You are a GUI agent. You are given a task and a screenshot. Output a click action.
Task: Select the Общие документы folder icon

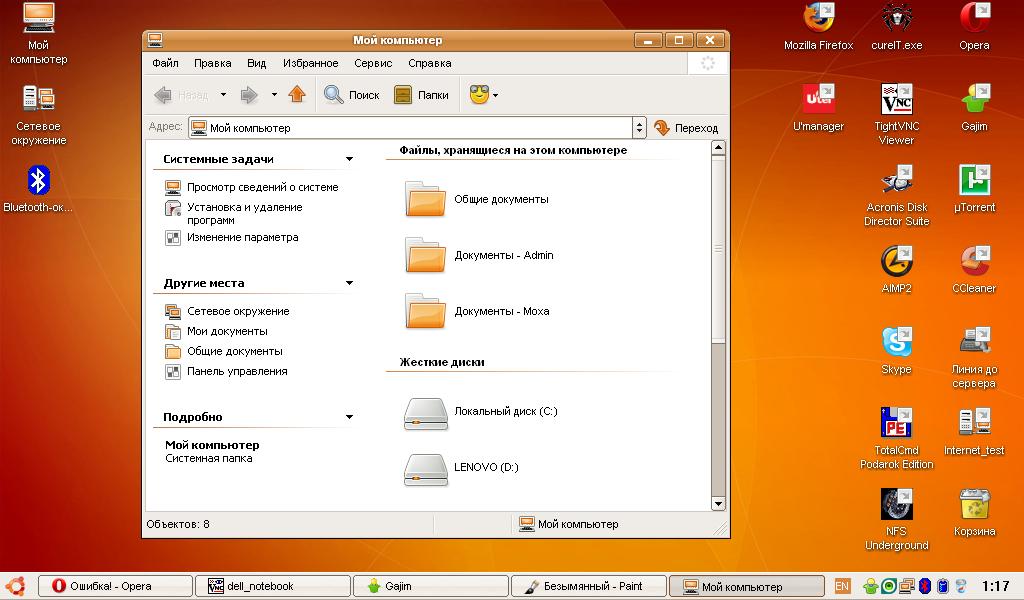click(425, 198)
